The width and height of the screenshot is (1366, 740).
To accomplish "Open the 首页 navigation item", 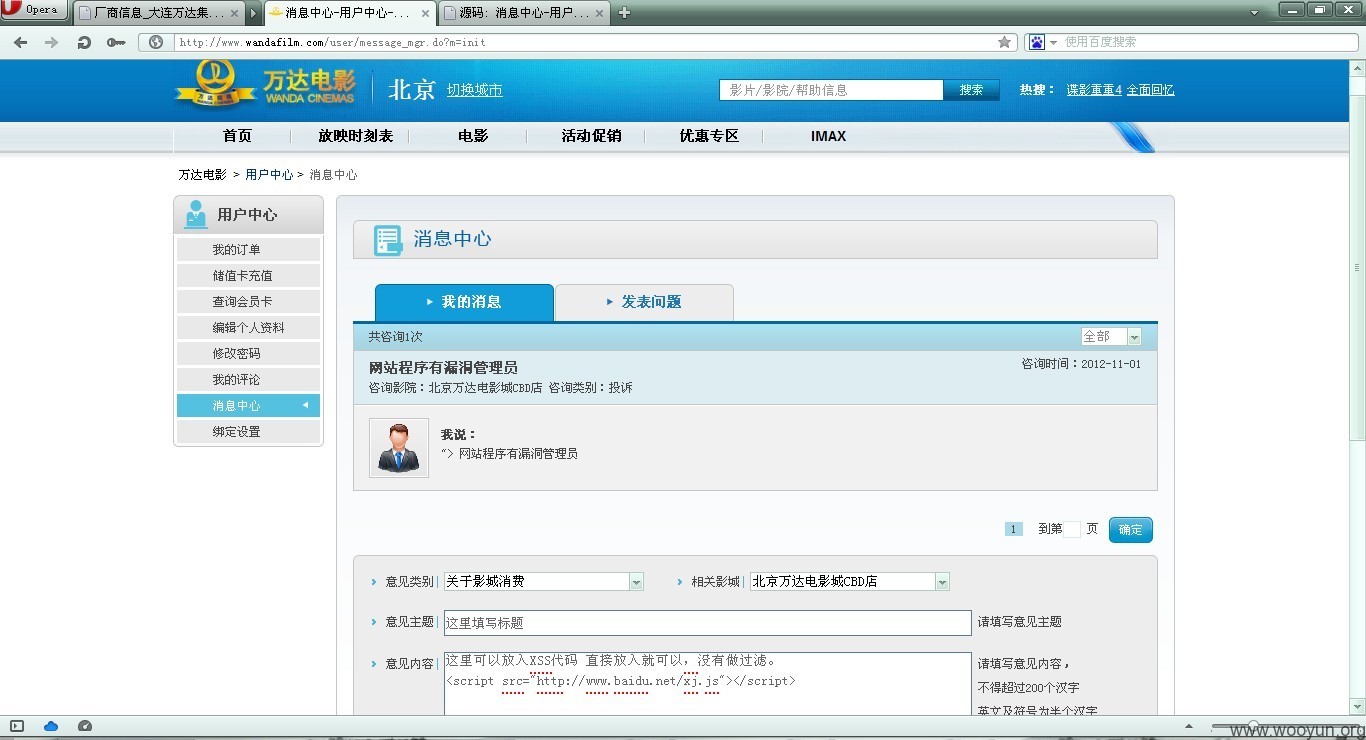I will (x=237, y=136).
